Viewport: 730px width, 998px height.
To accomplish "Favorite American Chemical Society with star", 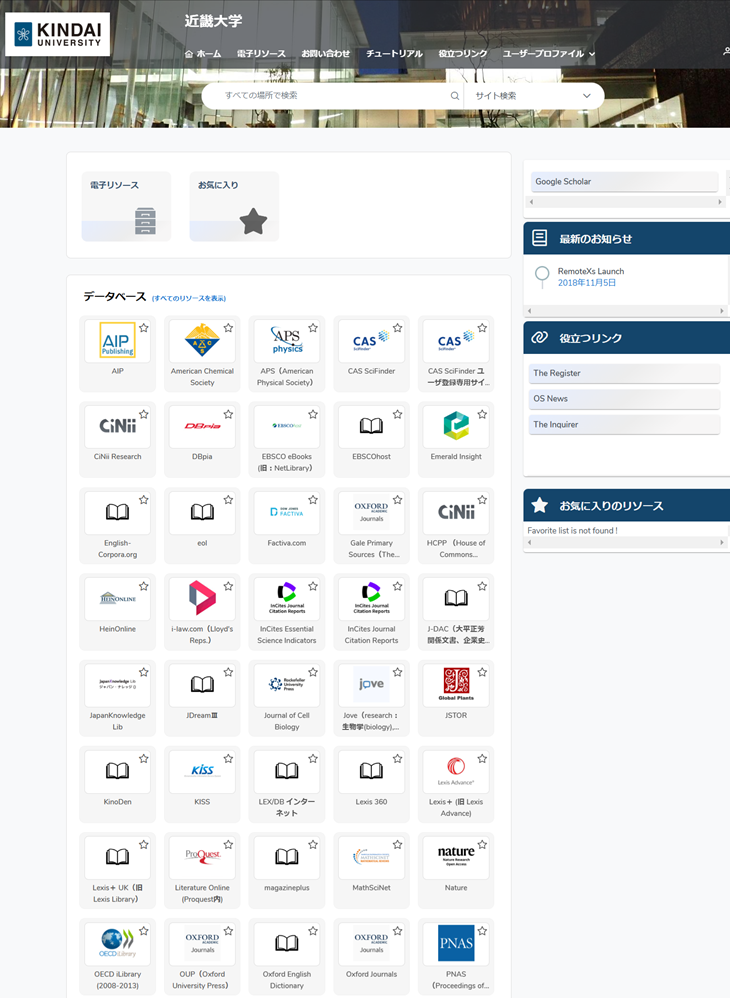I will pos(228,328).
